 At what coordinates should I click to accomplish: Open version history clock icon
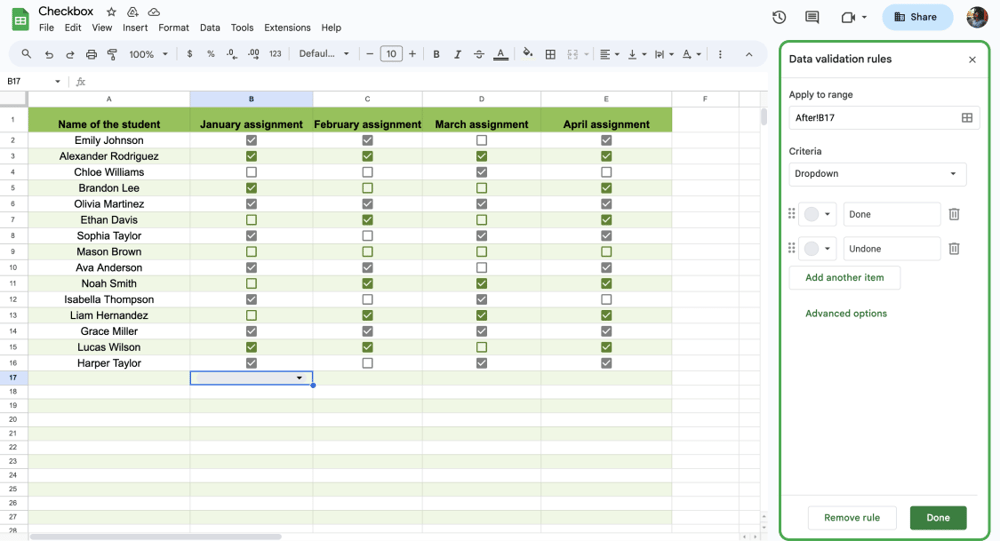tap(779, 17)
